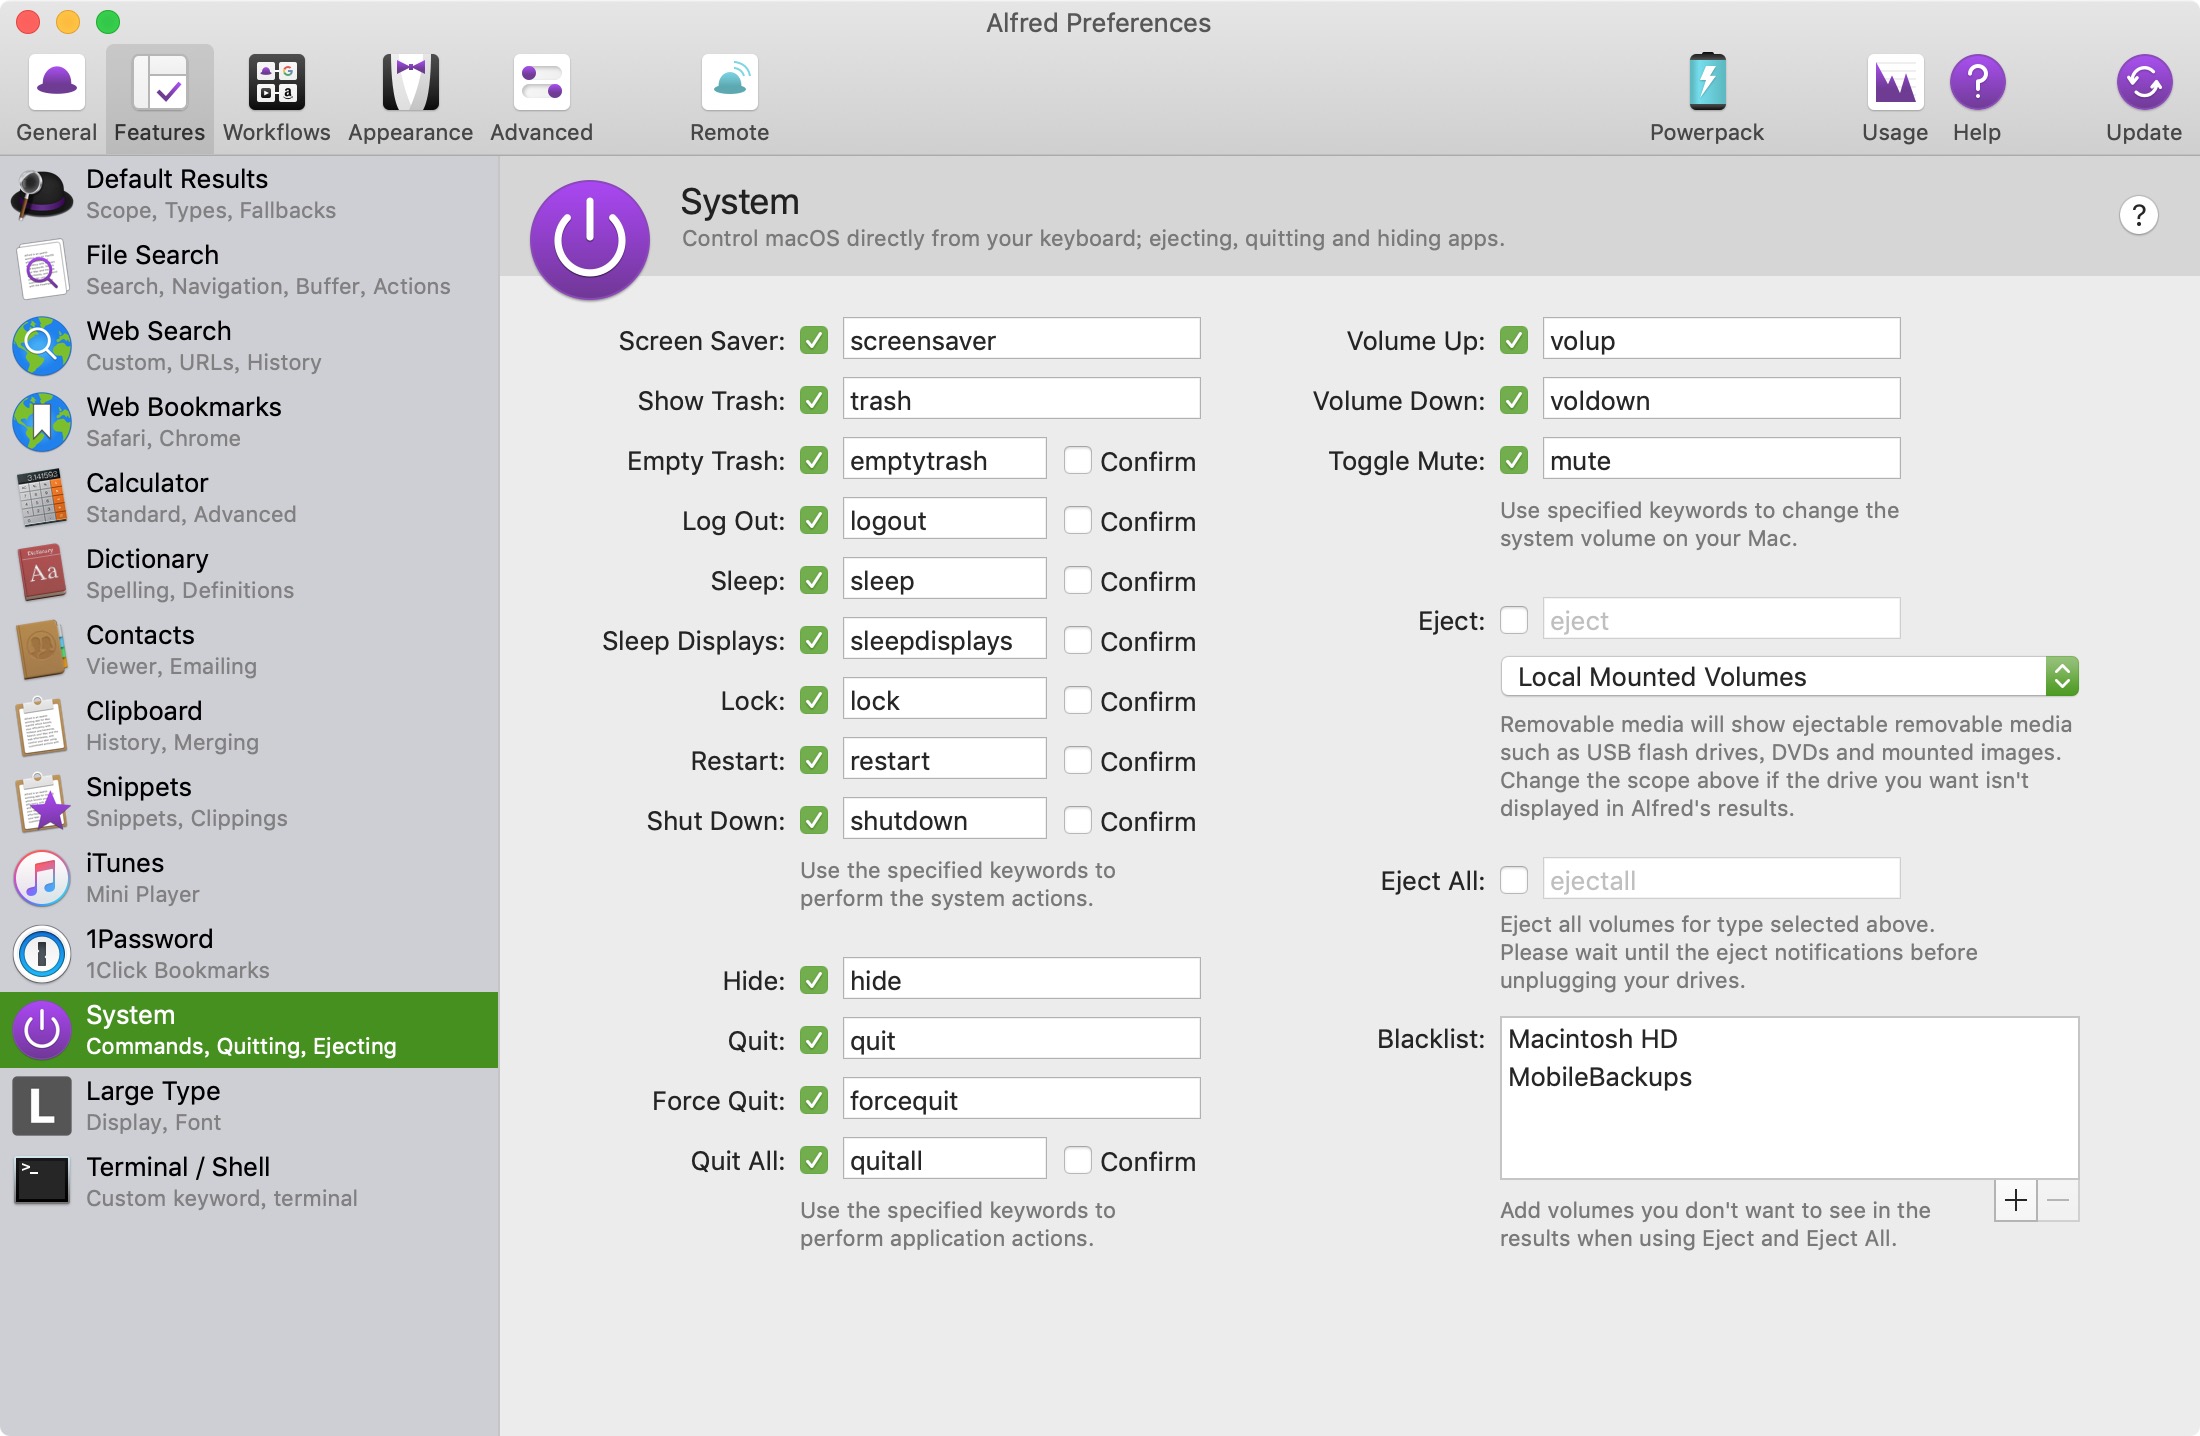Enable the Eject All keyword checkbox
Viewport: 2200px width, 1436px height.
coord(1514,880)
